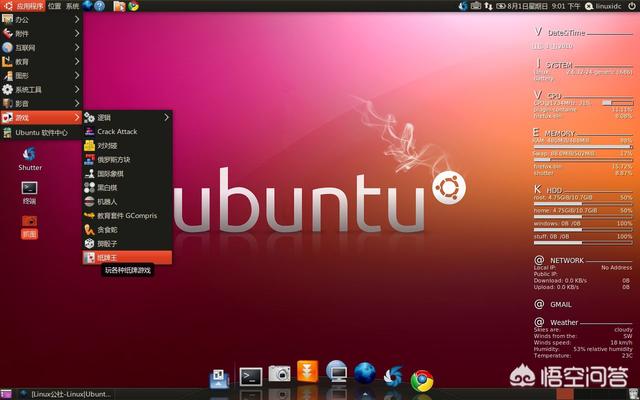Launch Chrome from the dock
Viewport: 640px width, 400px height.
coord(422,381)
